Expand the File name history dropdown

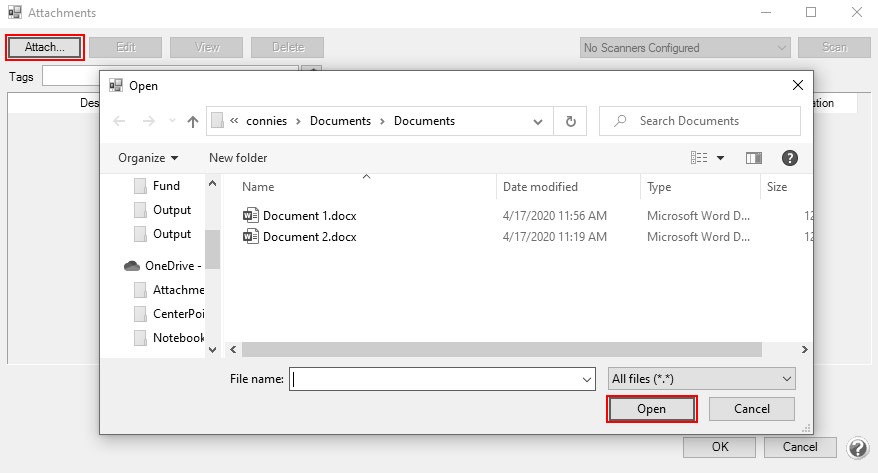(587, 379)
